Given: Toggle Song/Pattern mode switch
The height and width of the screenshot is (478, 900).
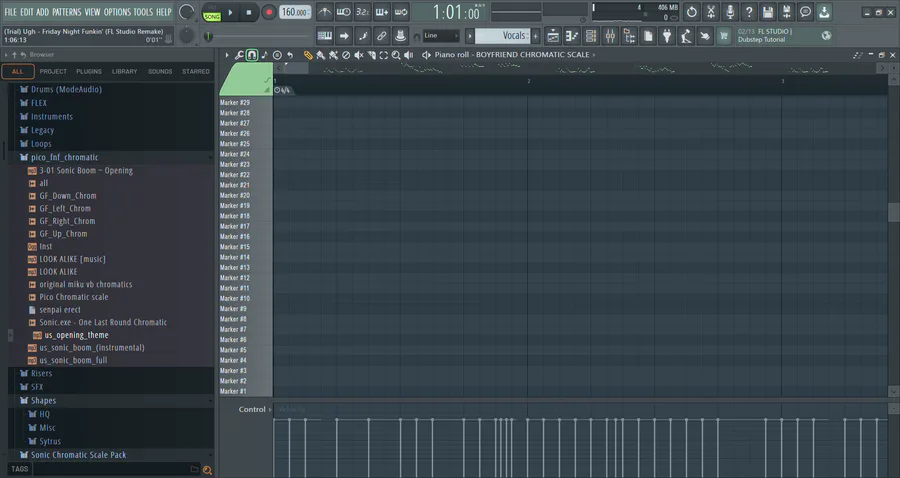Looking at the screenshot, I should pyautogui.click(x=212, y=12).
